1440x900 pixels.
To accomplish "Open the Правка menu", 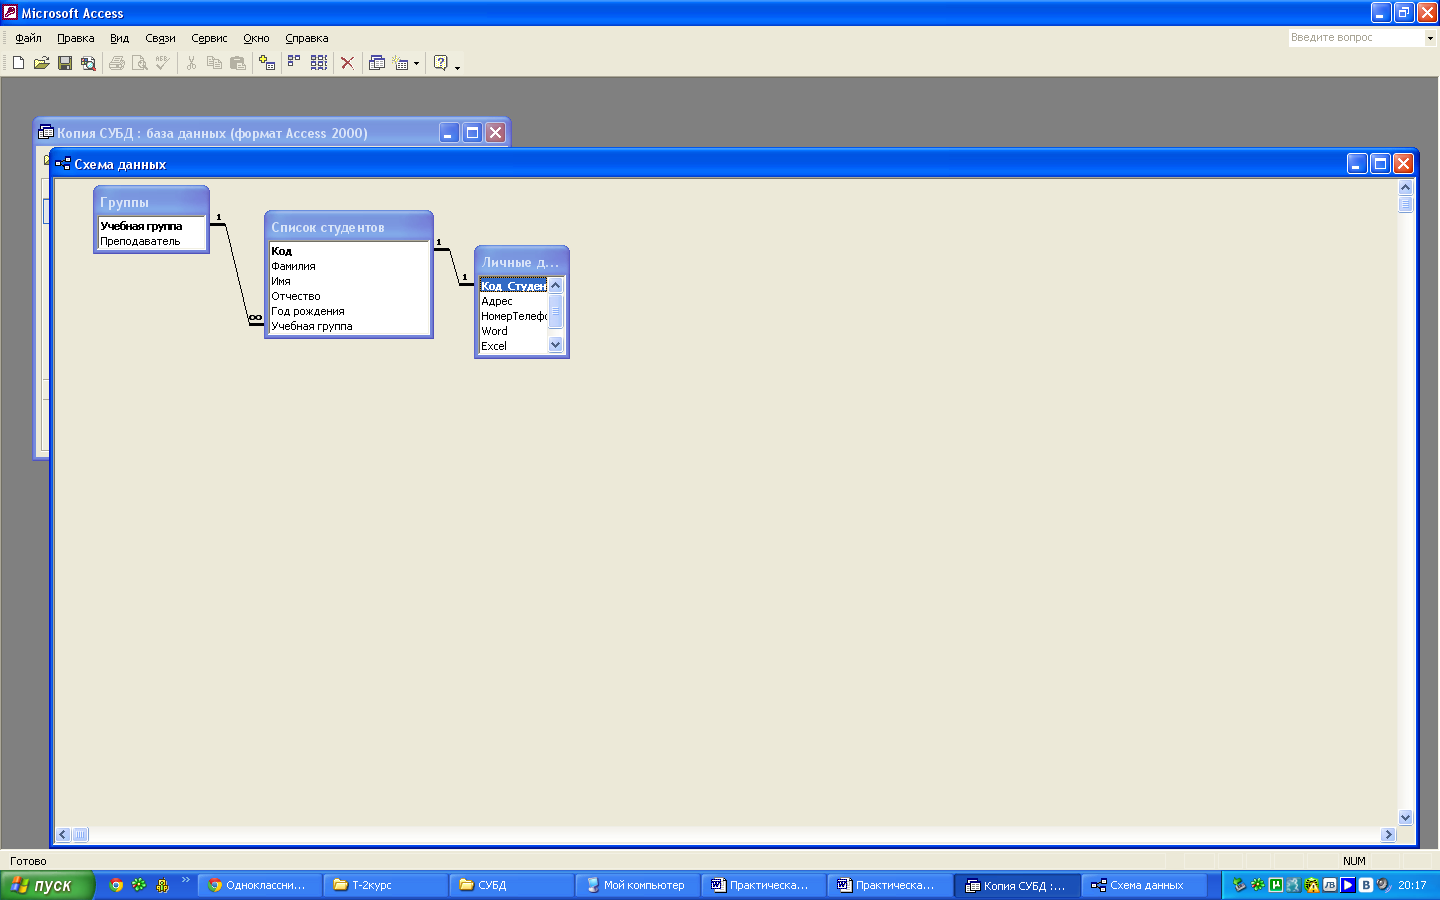I will coord(76,38).
